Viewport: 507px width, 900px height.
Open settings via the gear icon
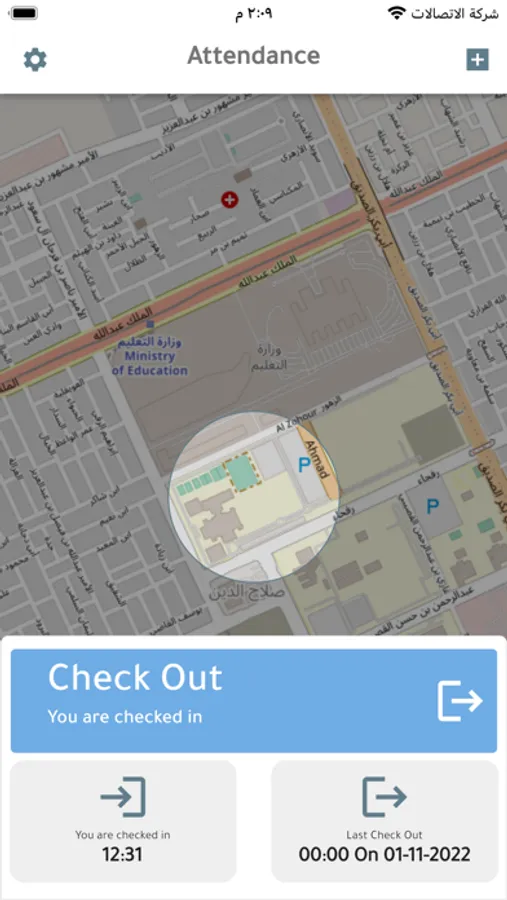[x=35, y=60]
